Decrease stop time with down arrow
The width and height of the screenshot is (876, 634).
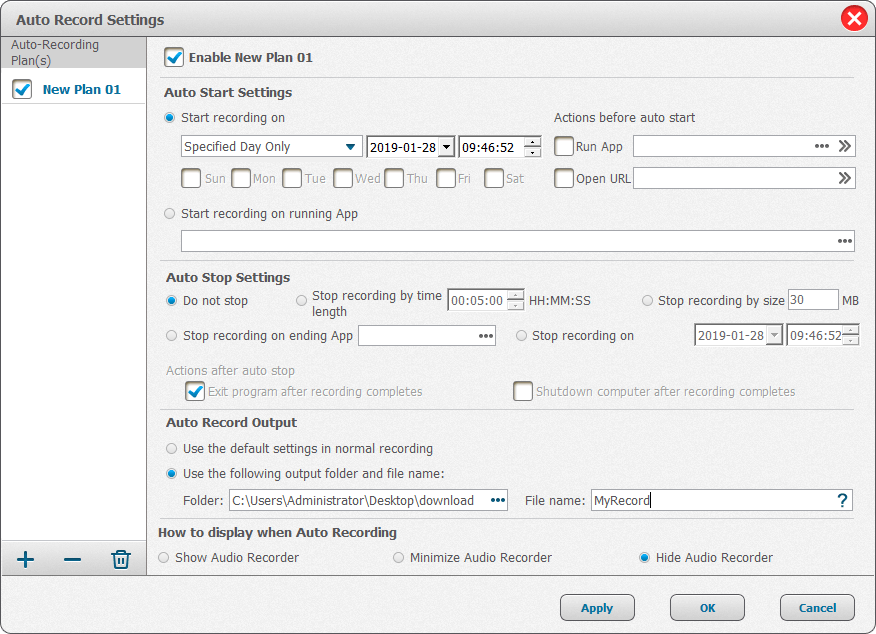[x=851, y=341]
